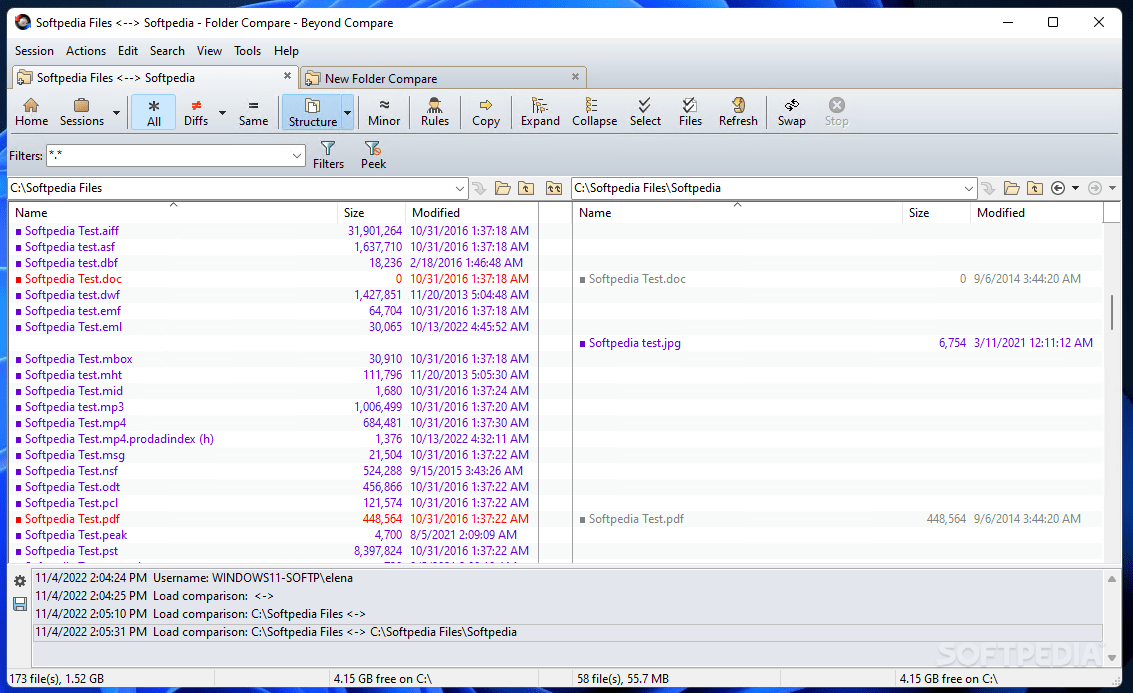Click the both-sides up-level folder icon
This screenshot has height=693, width=1133.
pos(553,188)
